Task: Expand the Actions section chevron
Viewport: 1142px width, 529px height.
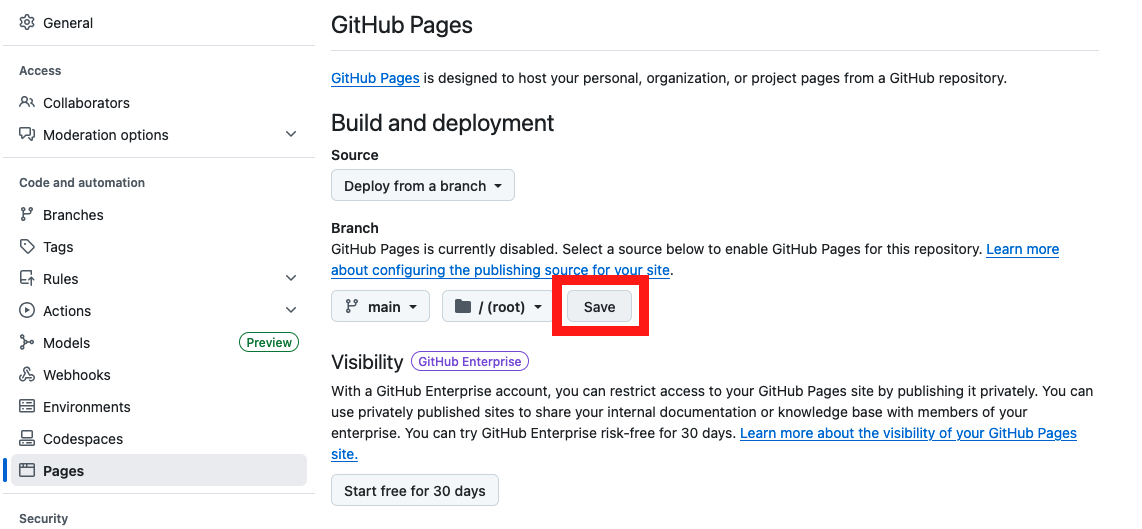Action: coord(291,310)
